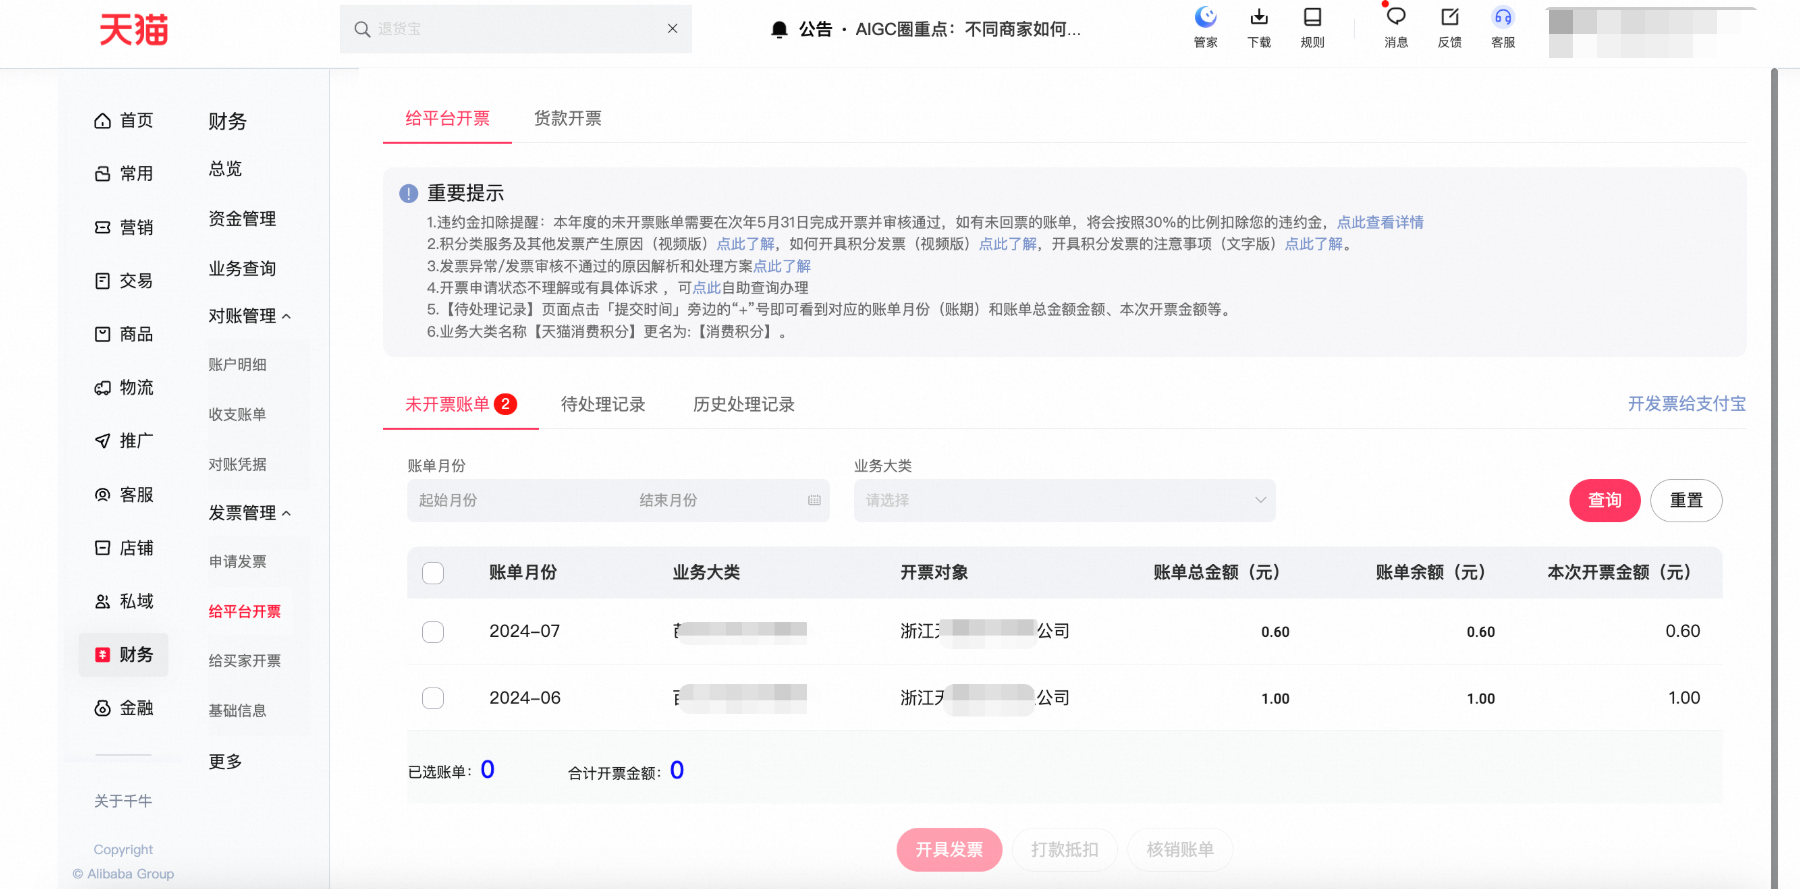Open 客服 in the left sidebar

124,495
